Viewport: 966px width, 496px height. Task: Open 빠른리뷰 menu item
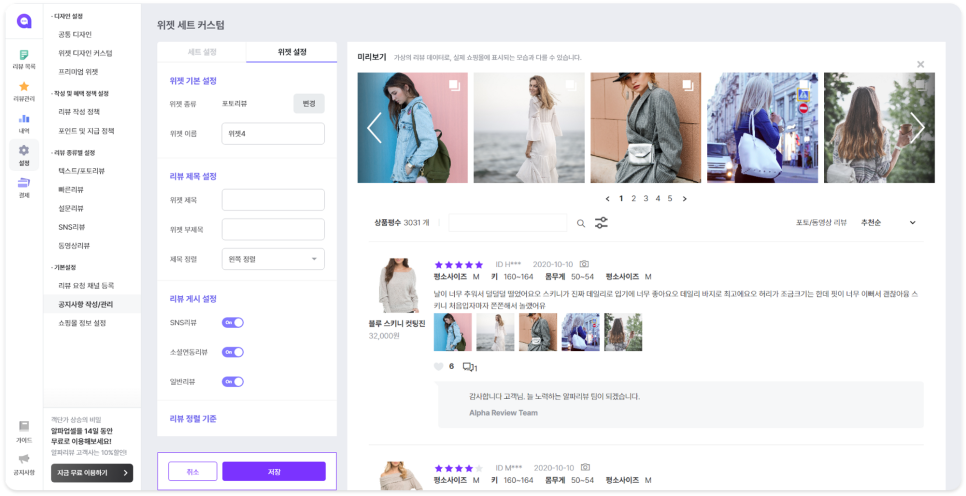click(71, 189)
